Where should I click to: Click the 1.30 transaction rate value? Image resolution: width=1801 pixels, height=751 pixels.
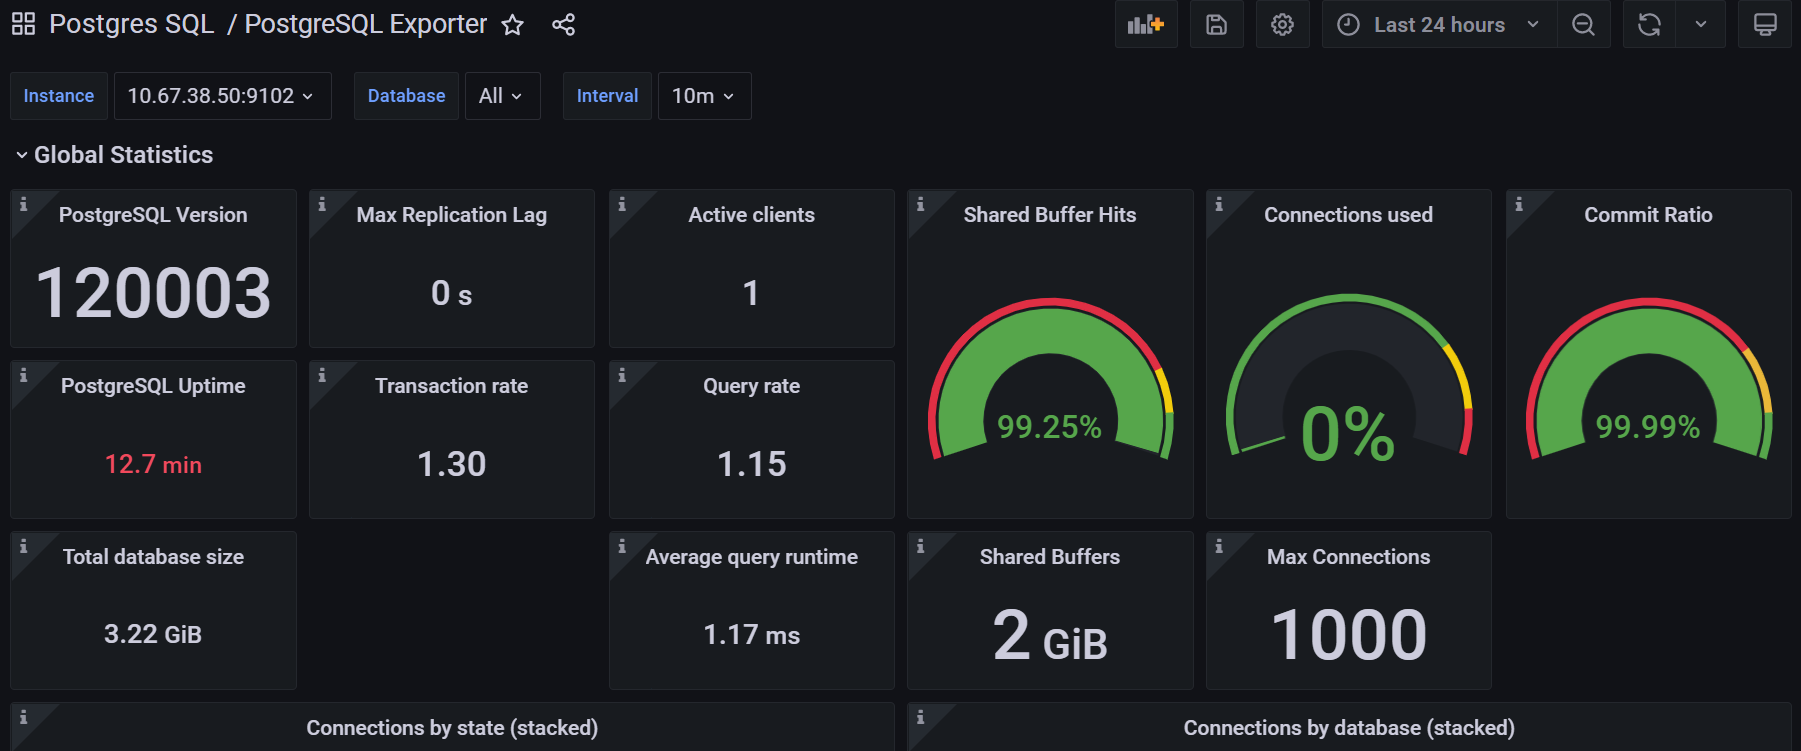click(x=452, y=464)
